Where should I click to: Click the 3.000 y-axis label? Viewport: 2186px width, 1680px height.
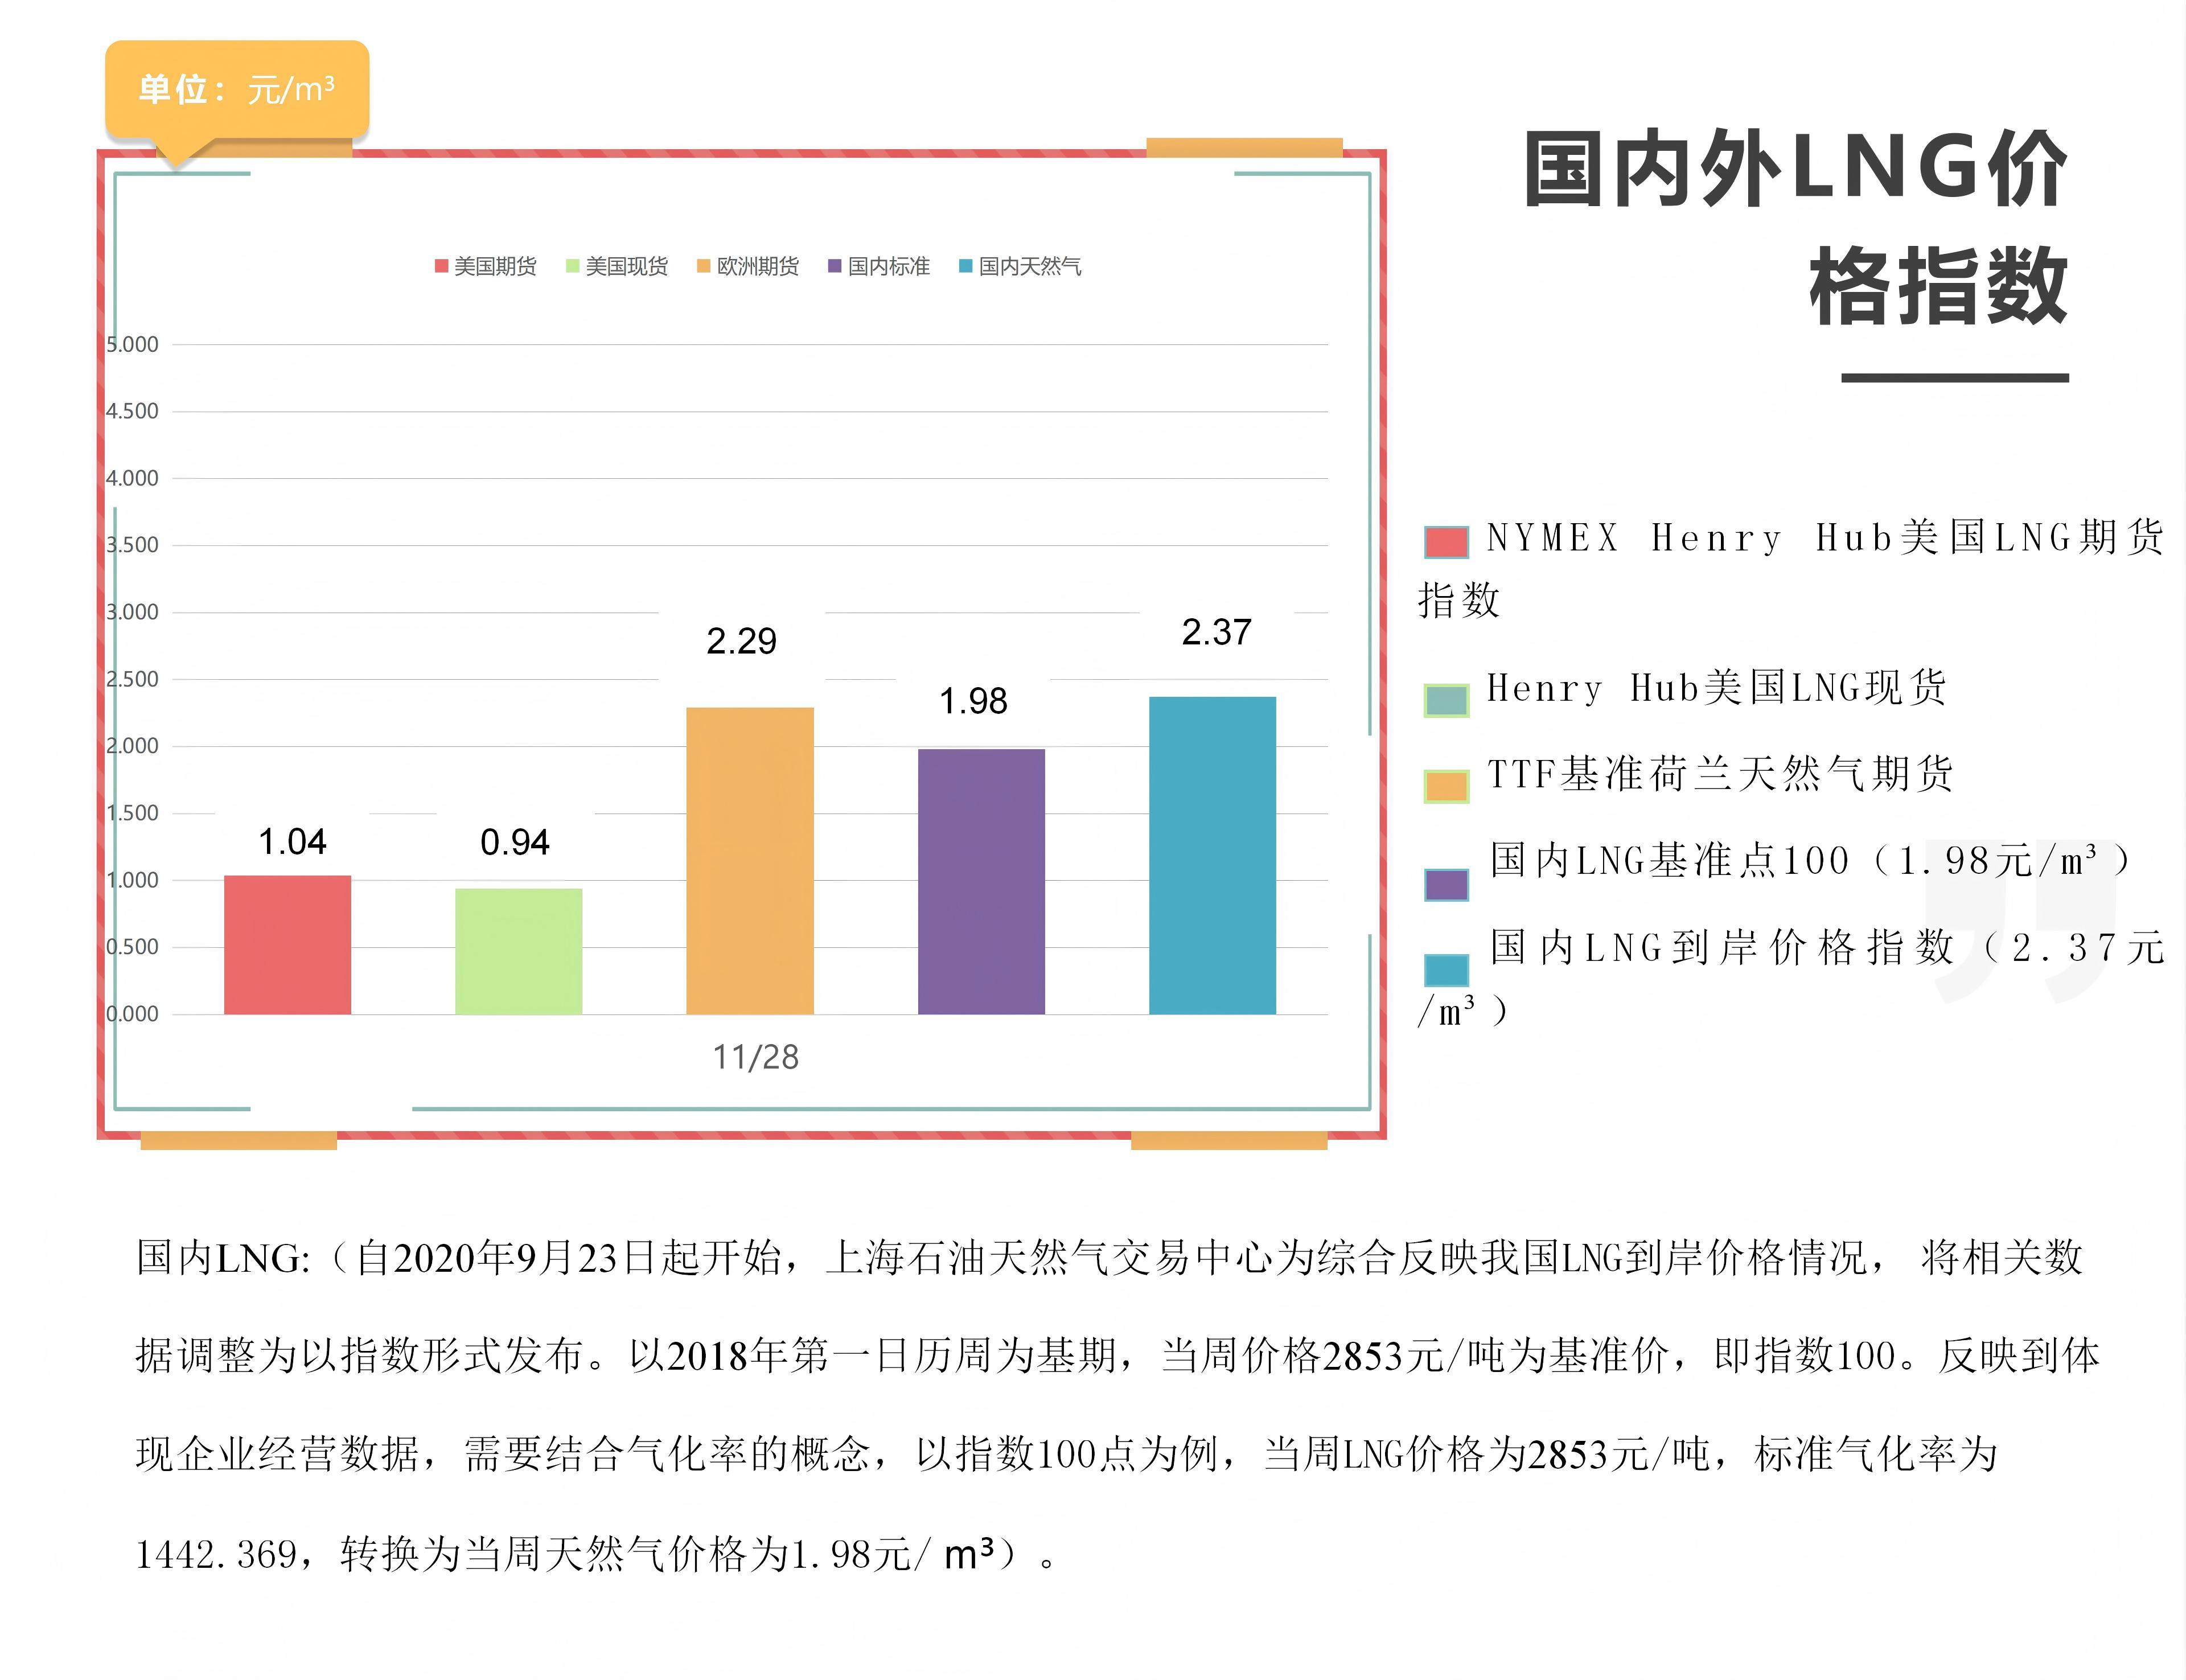coord(132,612)
